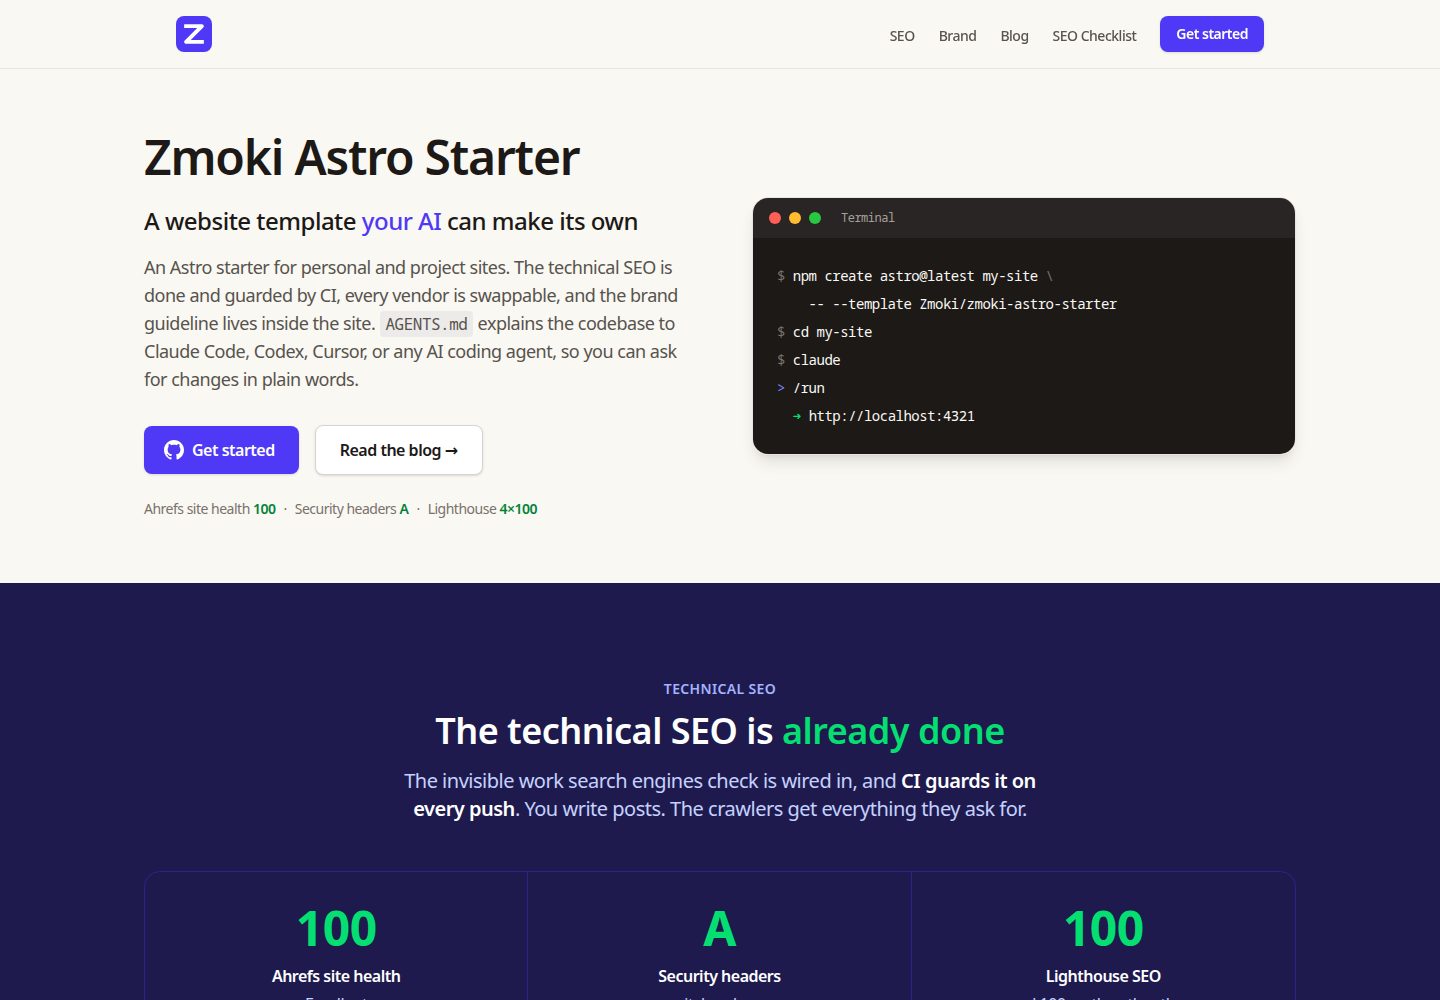Click 'Ahrefs site health 100' stat text
1440x1000 pixels.
click(210, 509)
